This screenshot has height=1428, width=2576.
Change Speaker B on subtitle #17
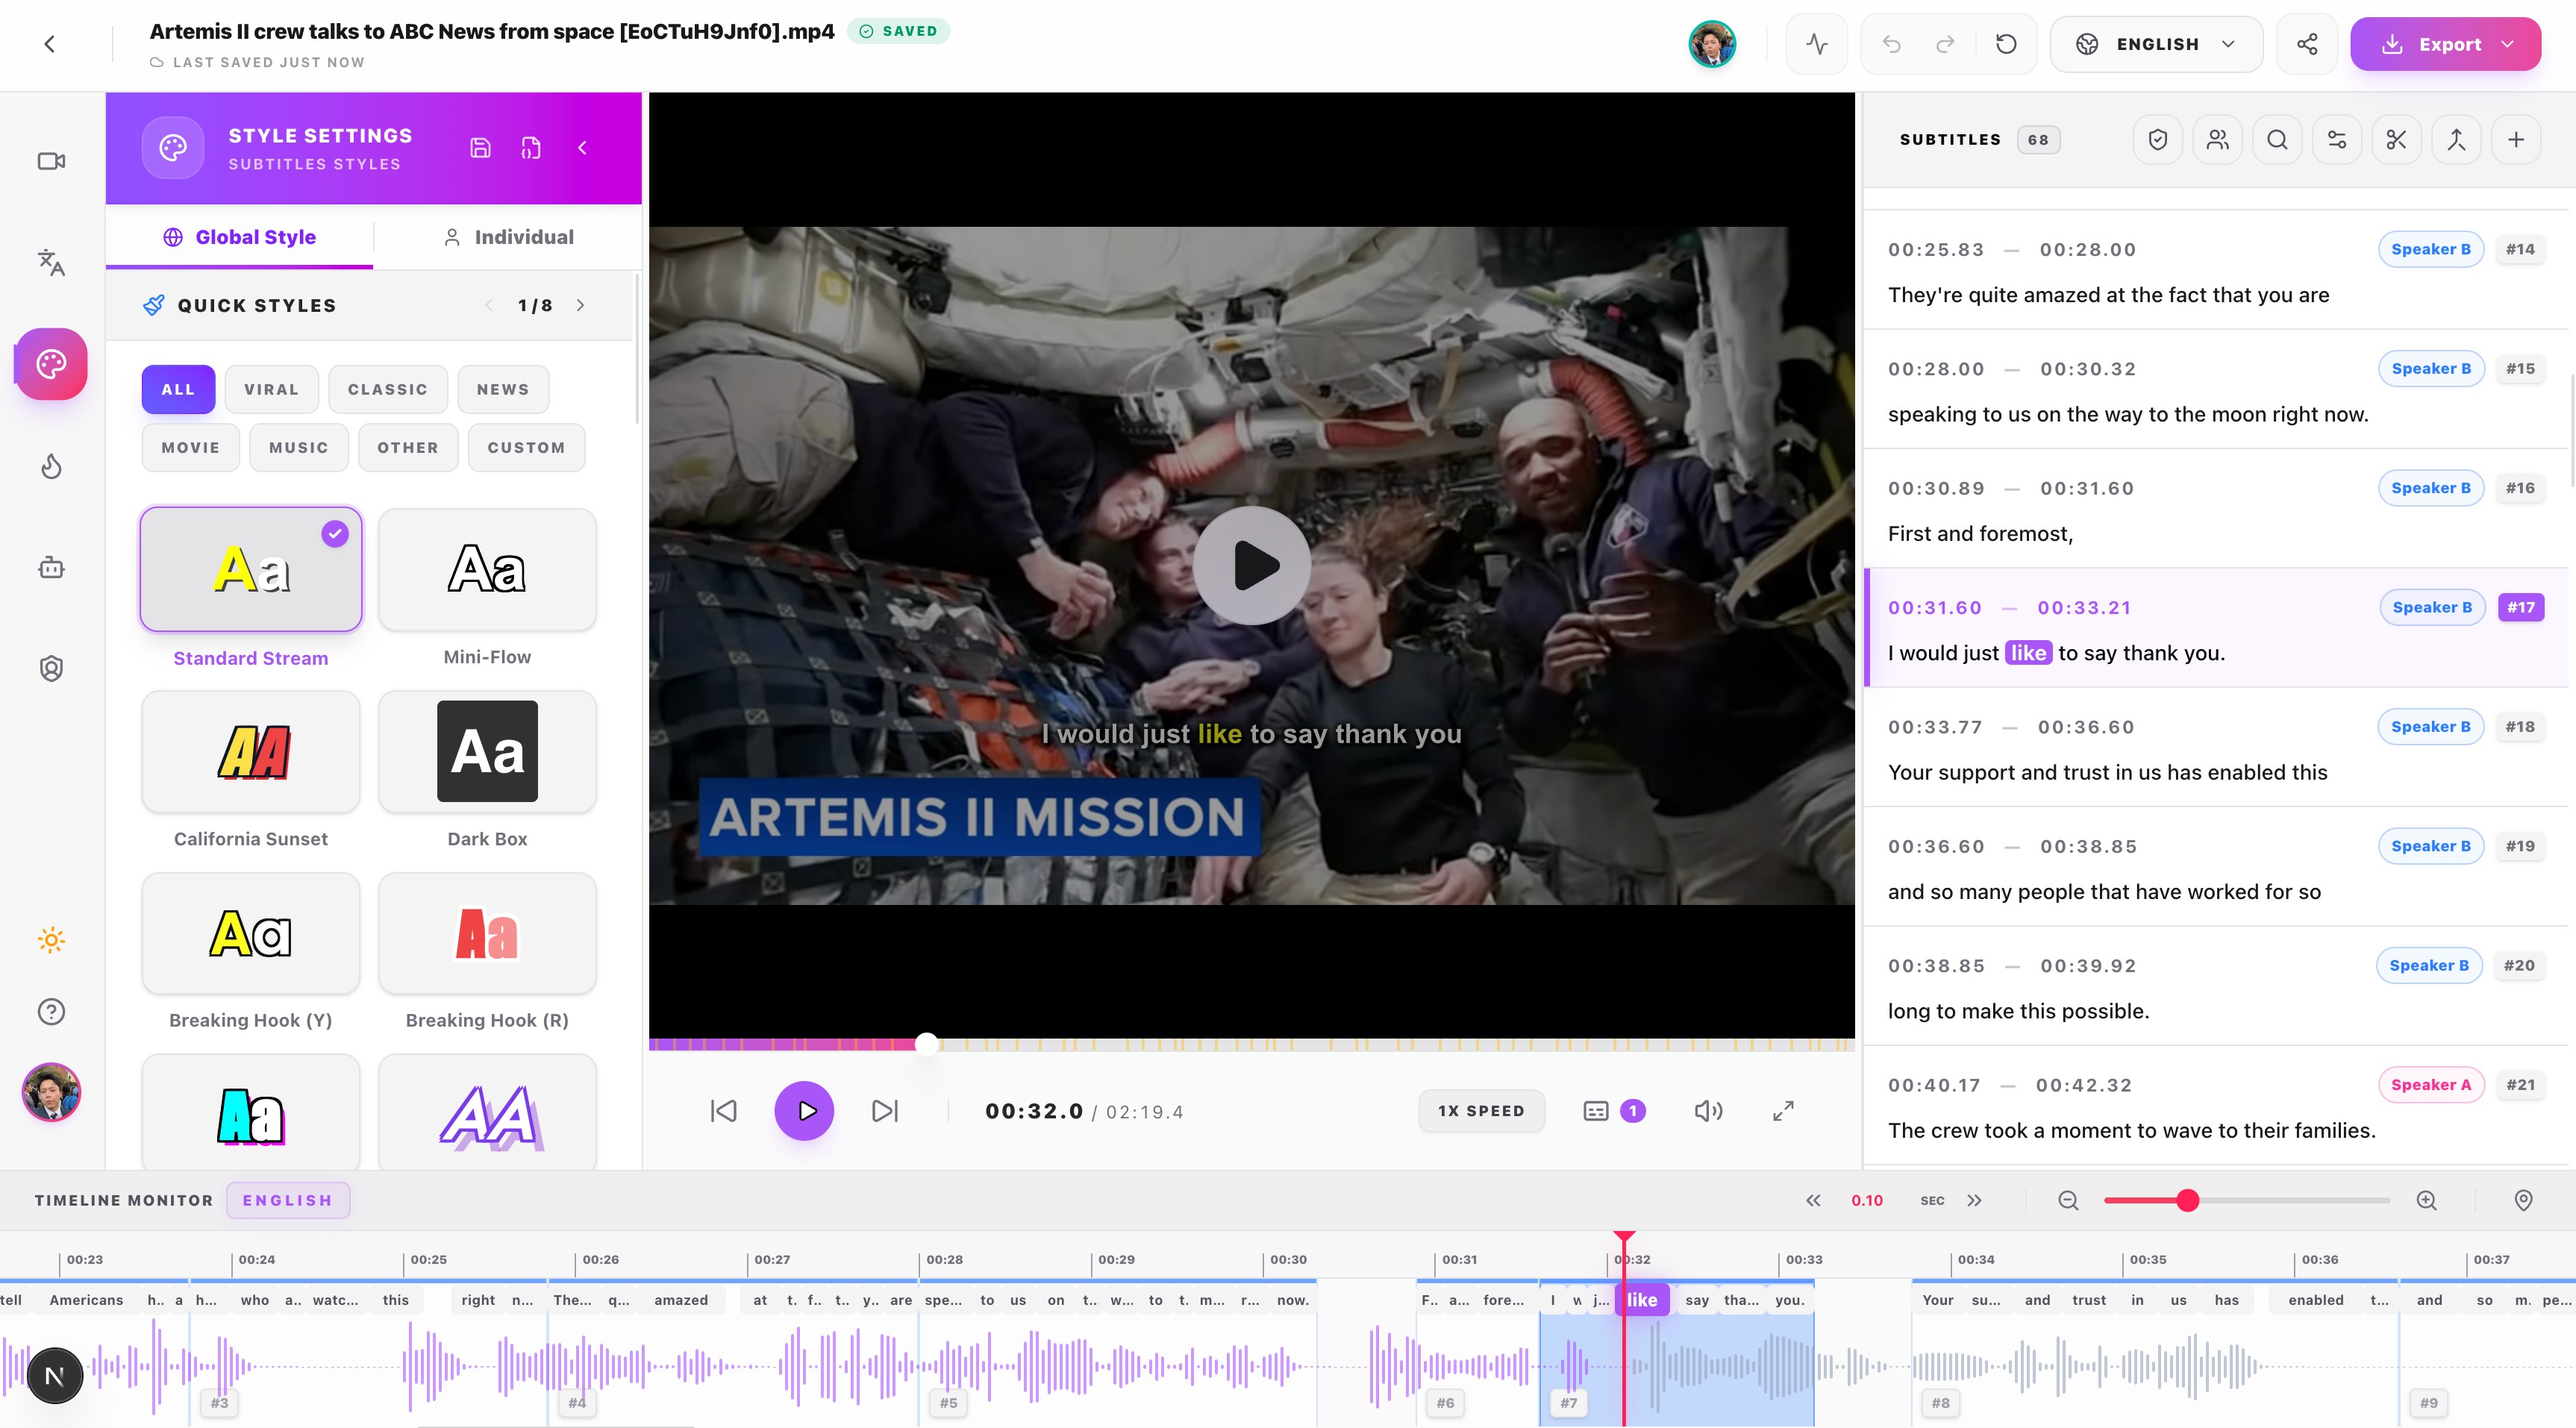click(2431, 607)
